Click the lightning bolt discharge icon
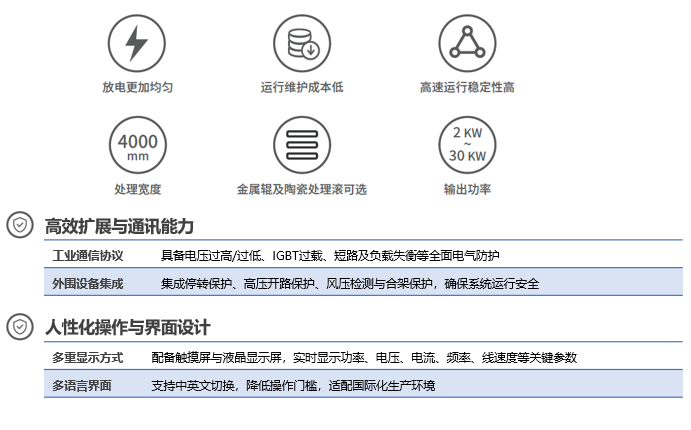 [x=138, y=43]
